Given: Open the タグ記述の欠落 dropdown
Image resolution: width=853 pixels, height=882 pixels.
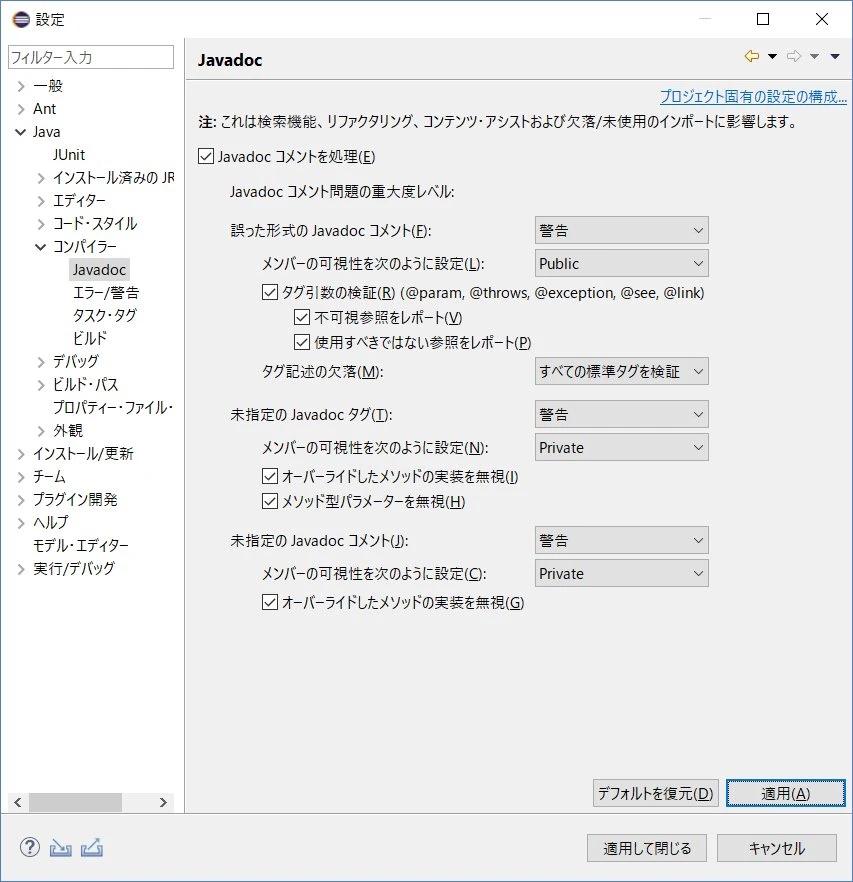Looking at the screenshot, I should pos(621,371).
